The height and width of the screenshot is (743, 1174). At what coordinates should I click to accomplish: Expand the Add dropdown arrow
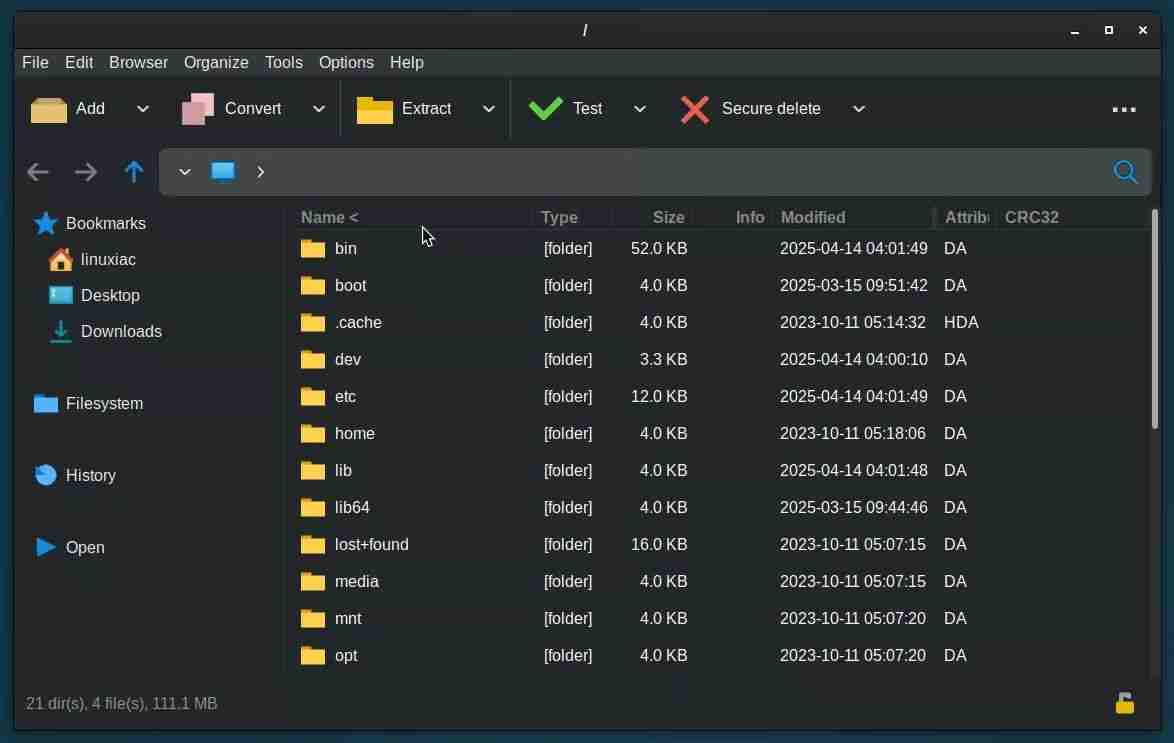[143, 109]
